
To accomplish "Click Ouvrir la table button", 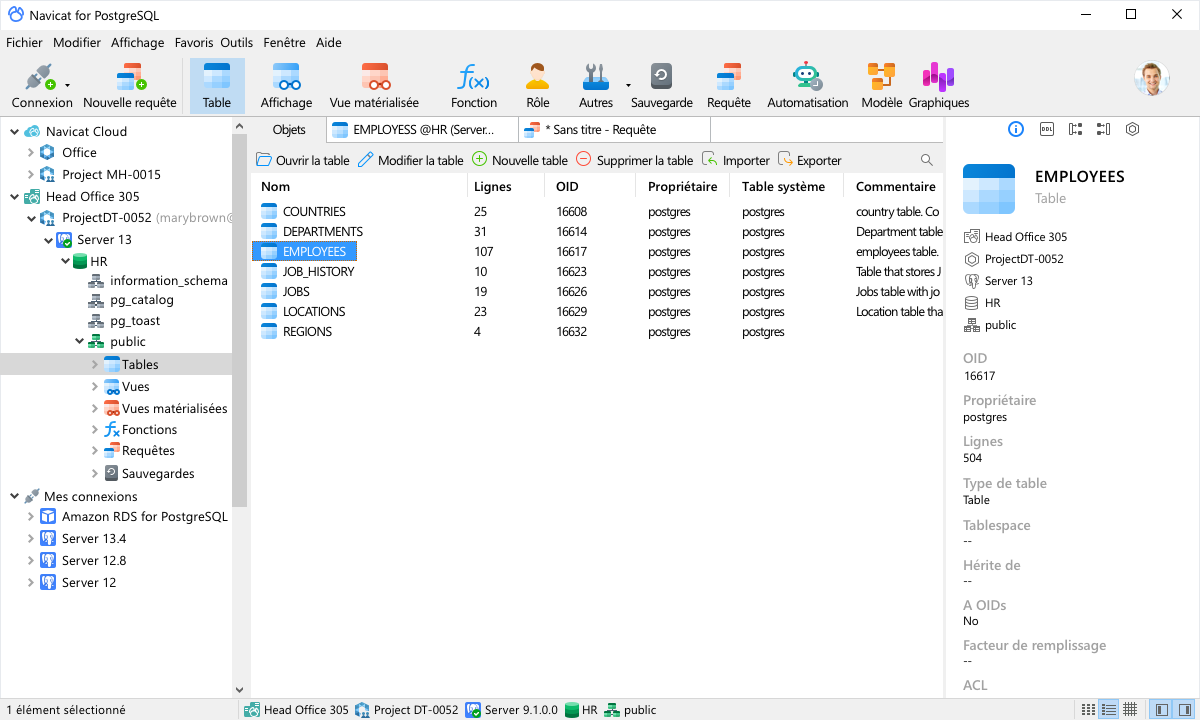I will (303, 160).
